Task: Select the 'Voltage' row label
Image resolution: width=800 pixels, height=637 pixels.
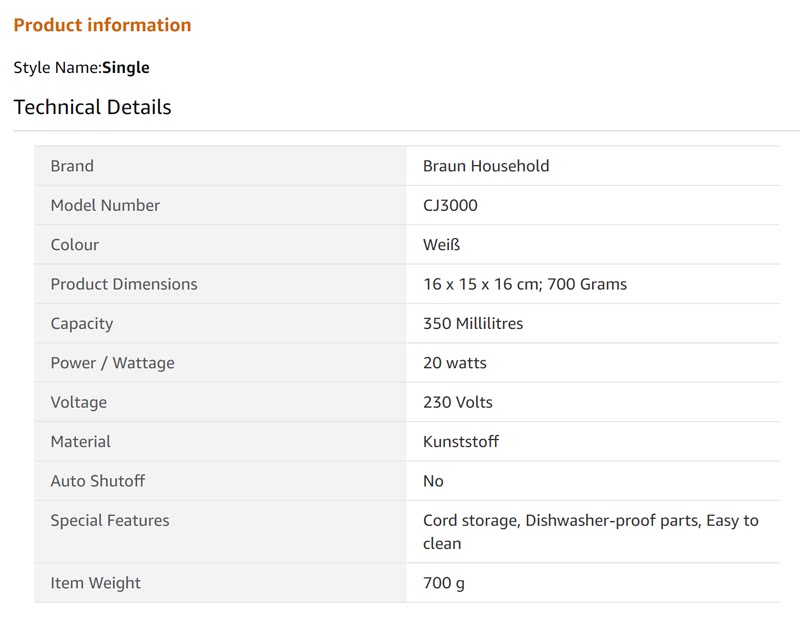Action: click(x=79, y=402)
